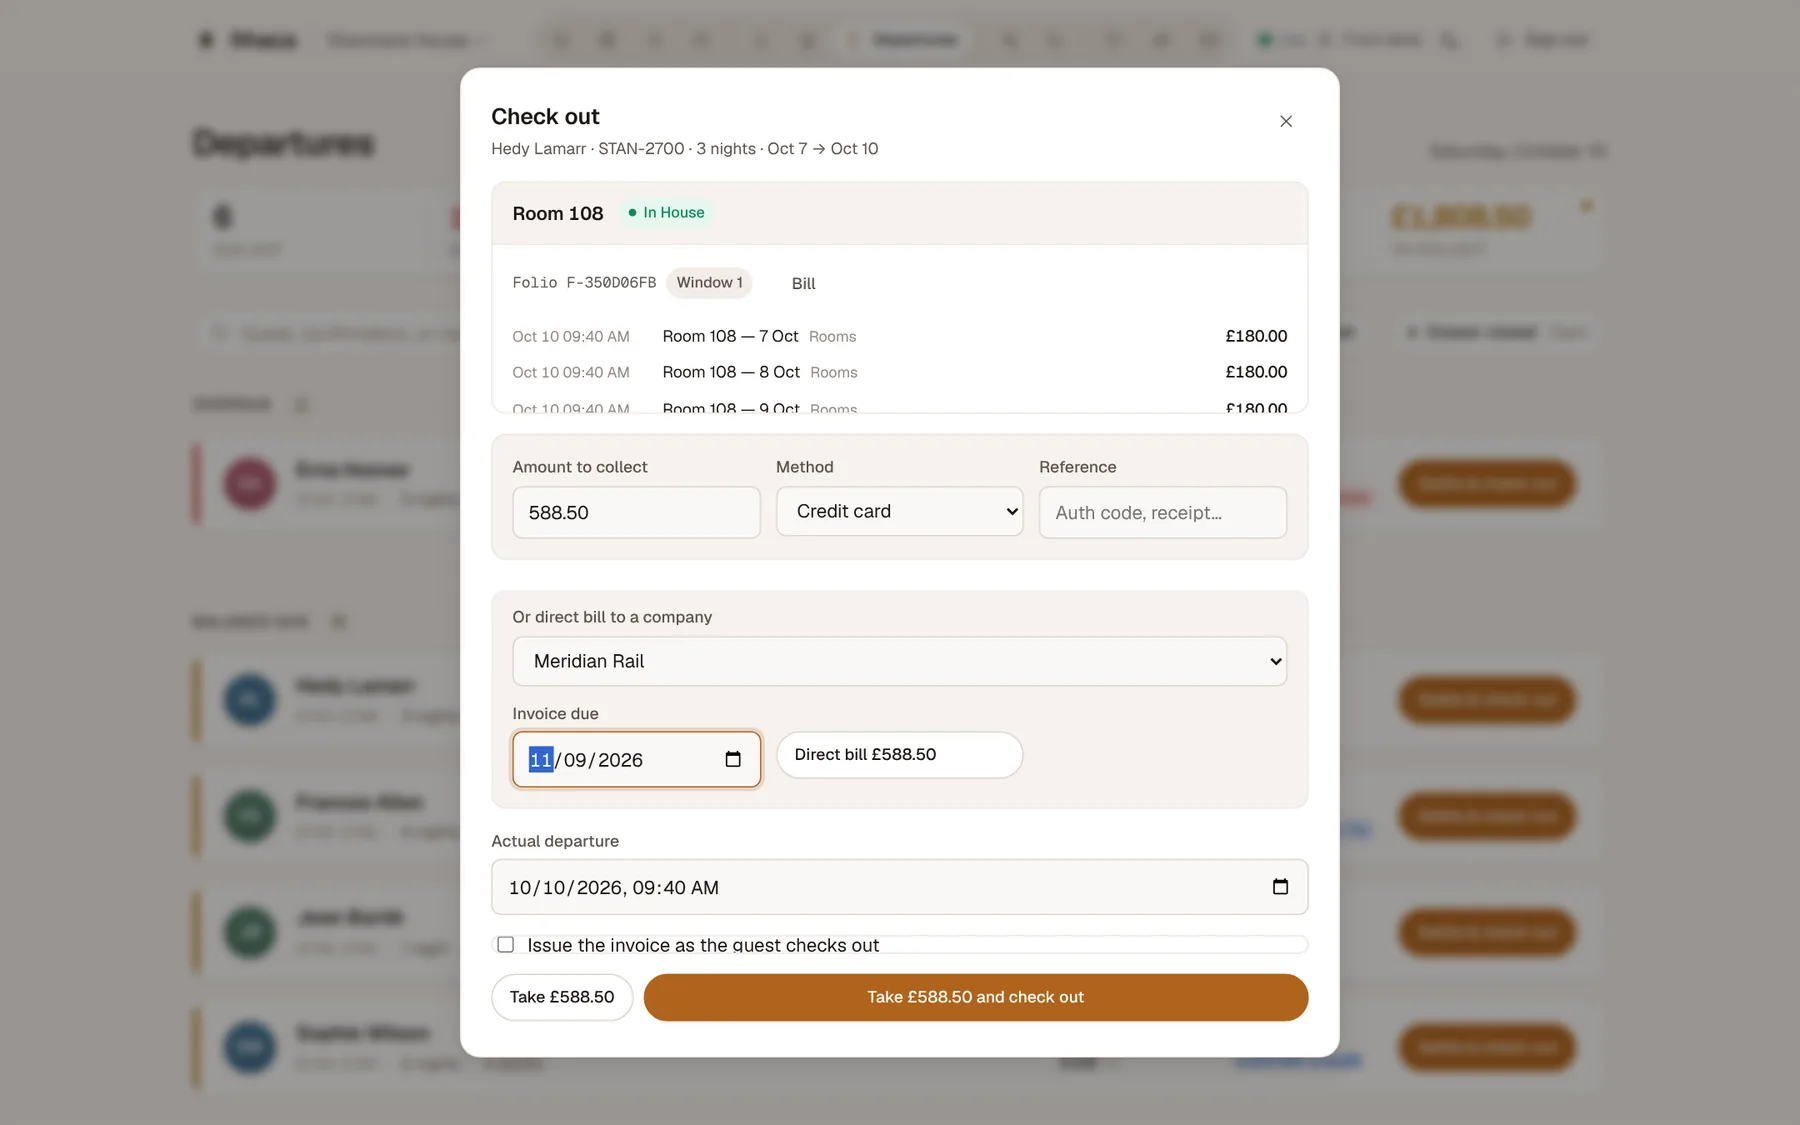Click the Bill label beside Window 1
Image resolution: width=1800 pixels, height=1125 pixels.
coord(804,284)
